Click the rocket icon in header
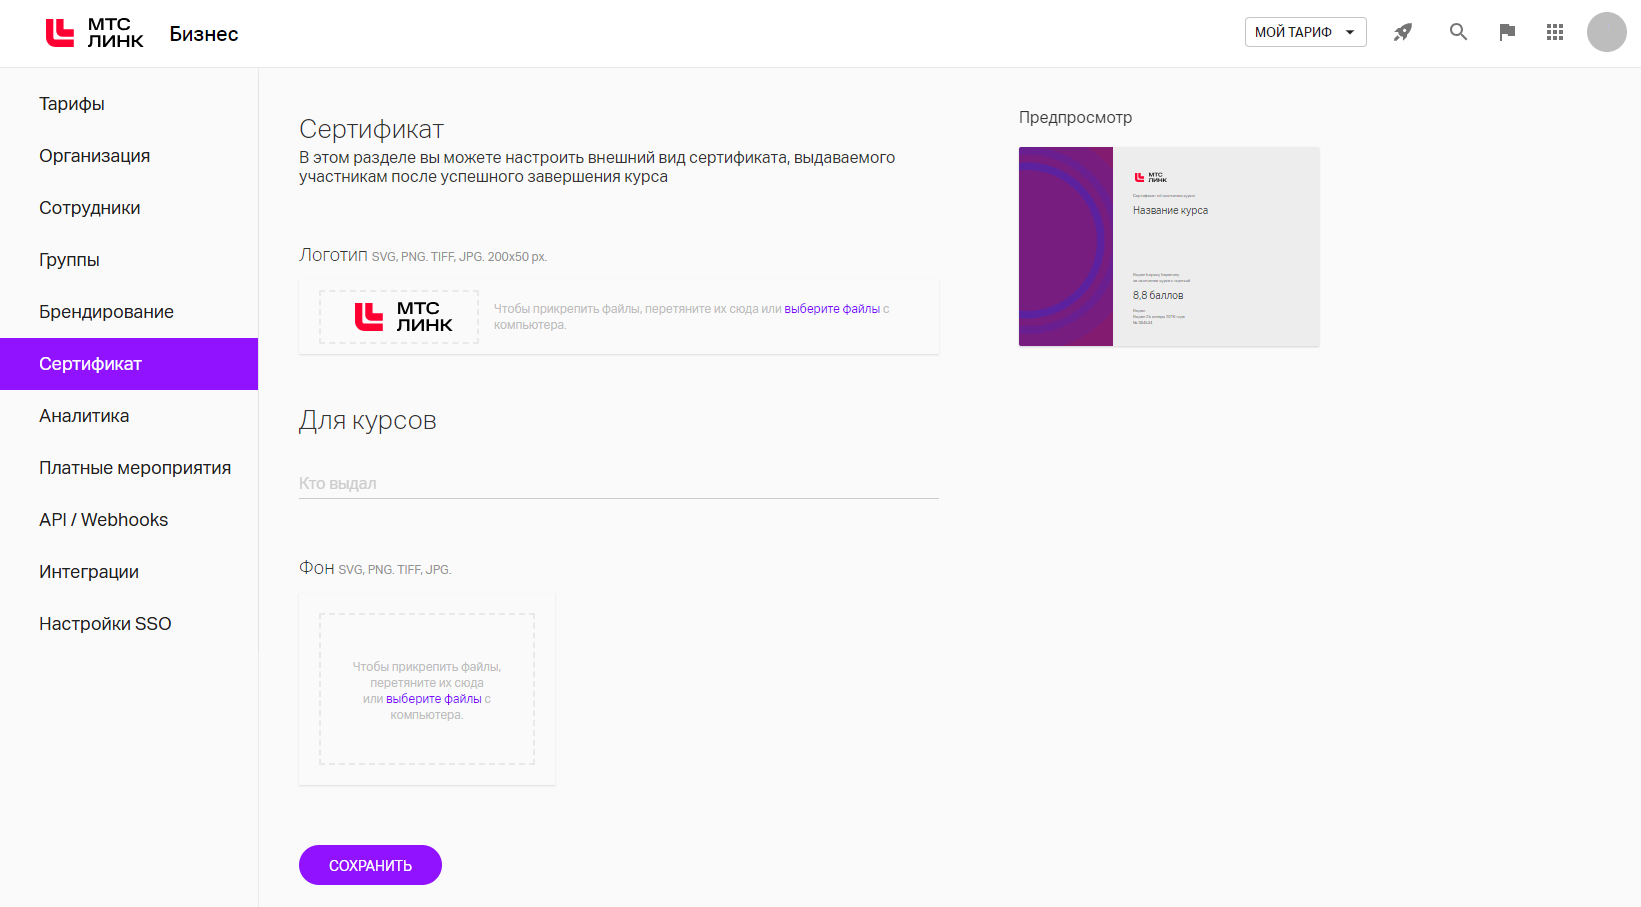This screenshot has height=907, width=1641. click(x=1403, y=32)
